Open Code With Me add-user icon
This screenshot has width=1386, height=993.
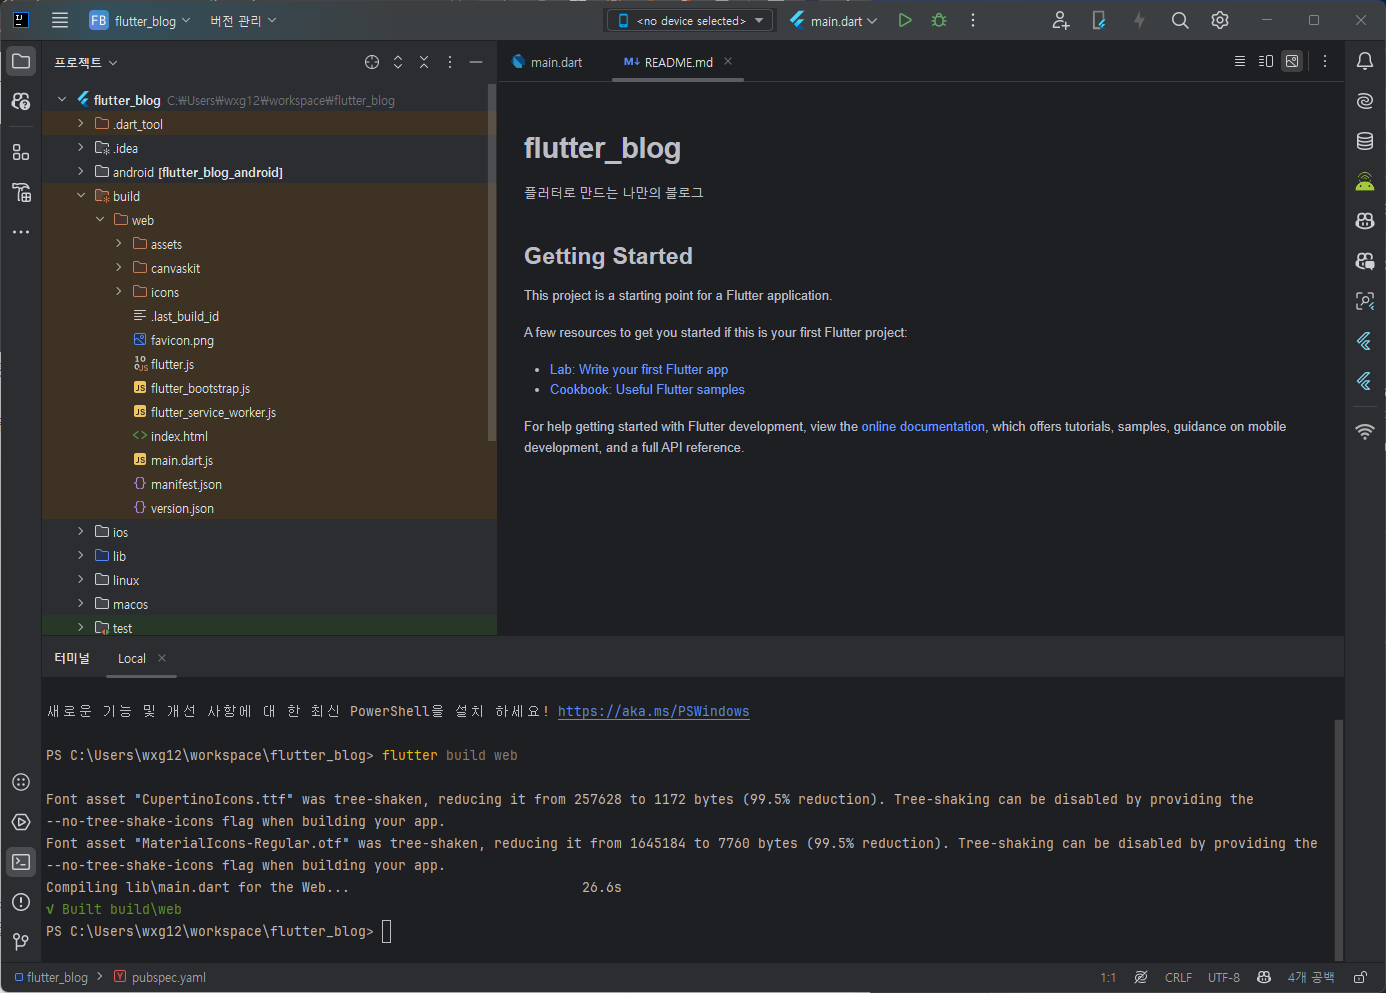(x=1061, y=20)
